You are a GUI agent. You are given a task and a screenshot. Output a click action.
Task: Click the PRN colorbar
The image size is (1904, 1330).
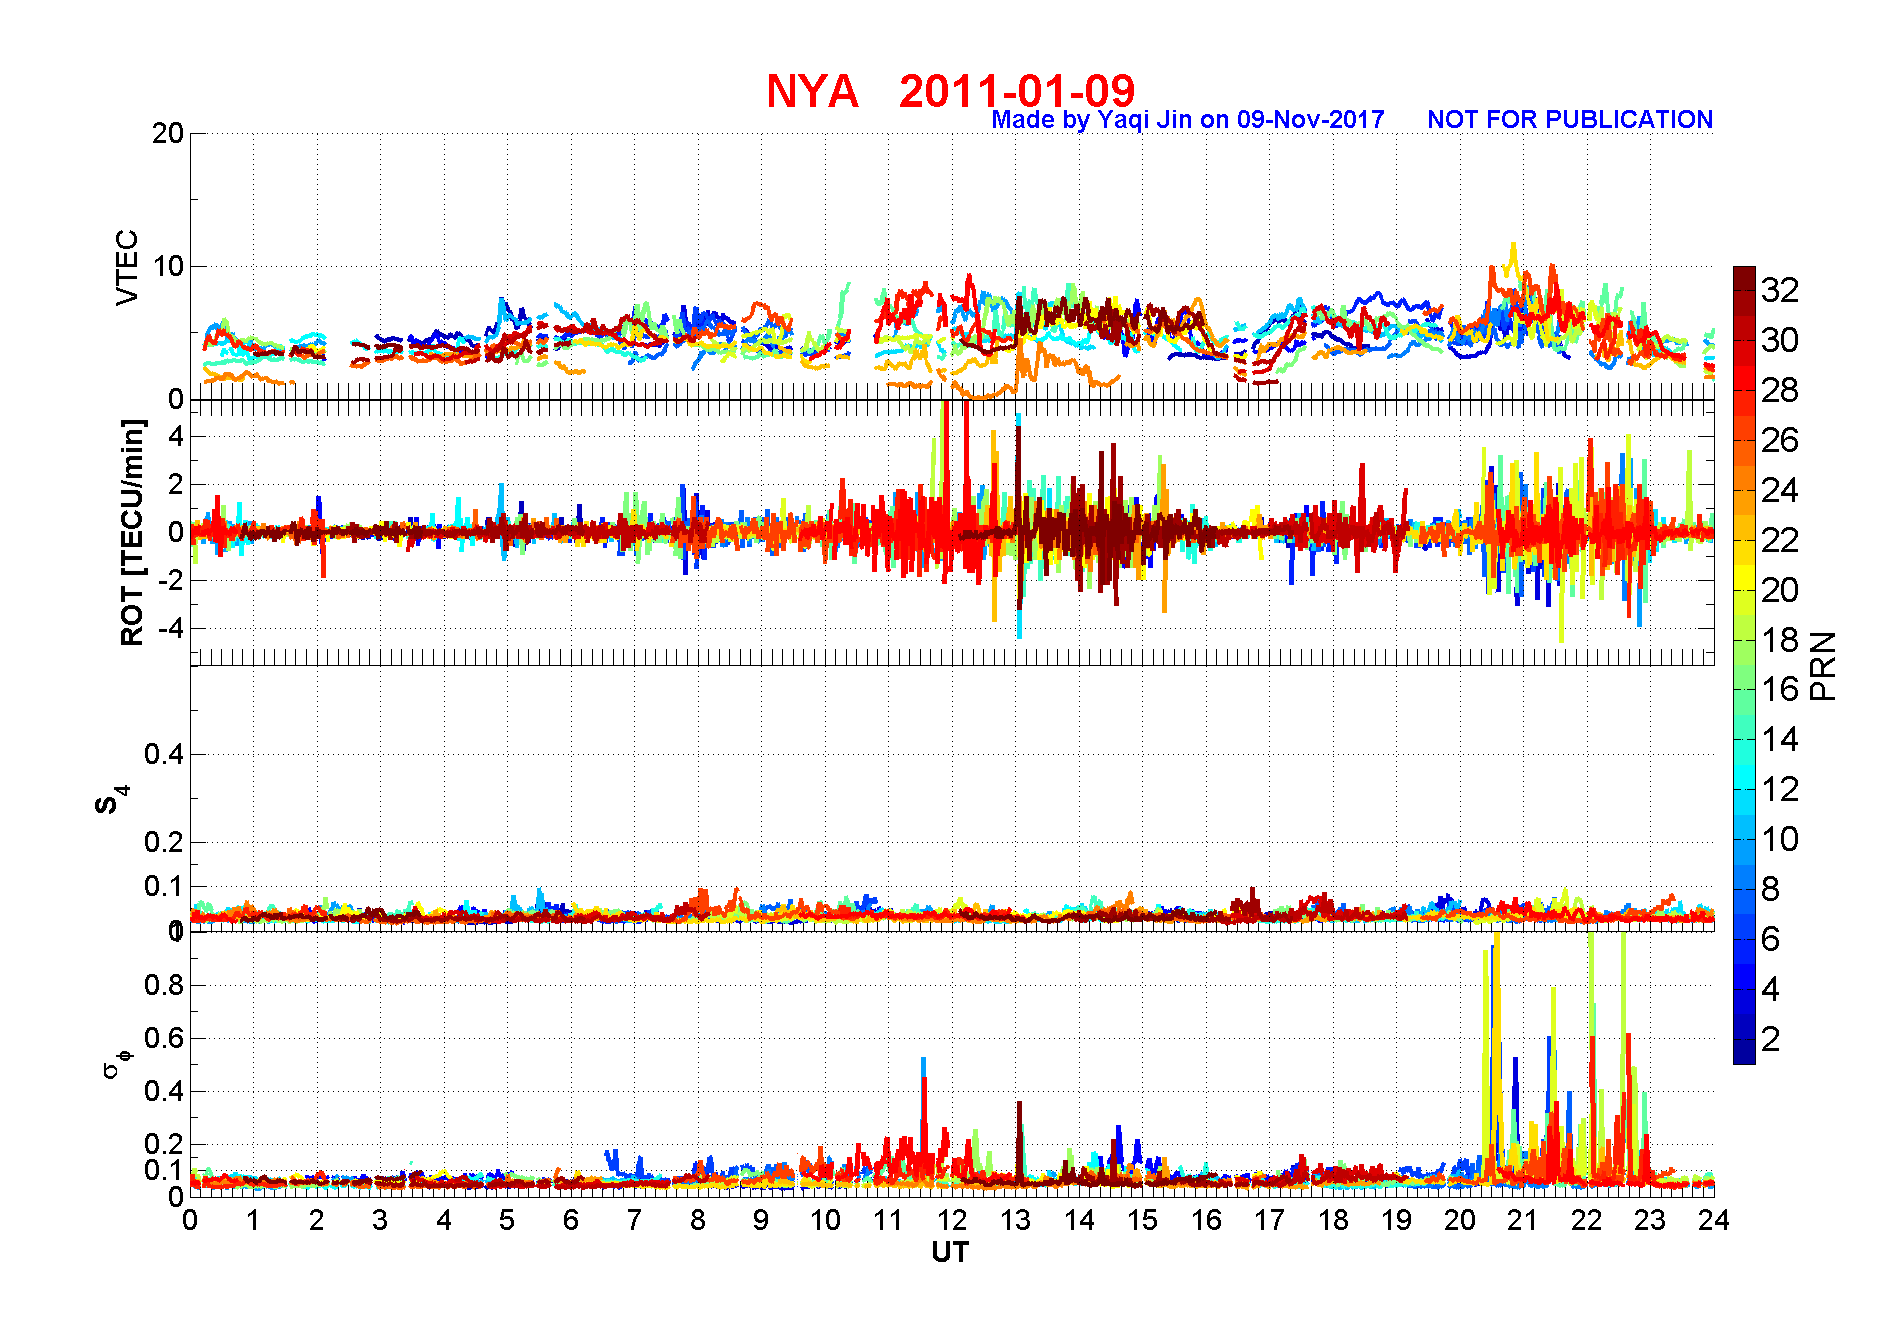click(1744, 665)
